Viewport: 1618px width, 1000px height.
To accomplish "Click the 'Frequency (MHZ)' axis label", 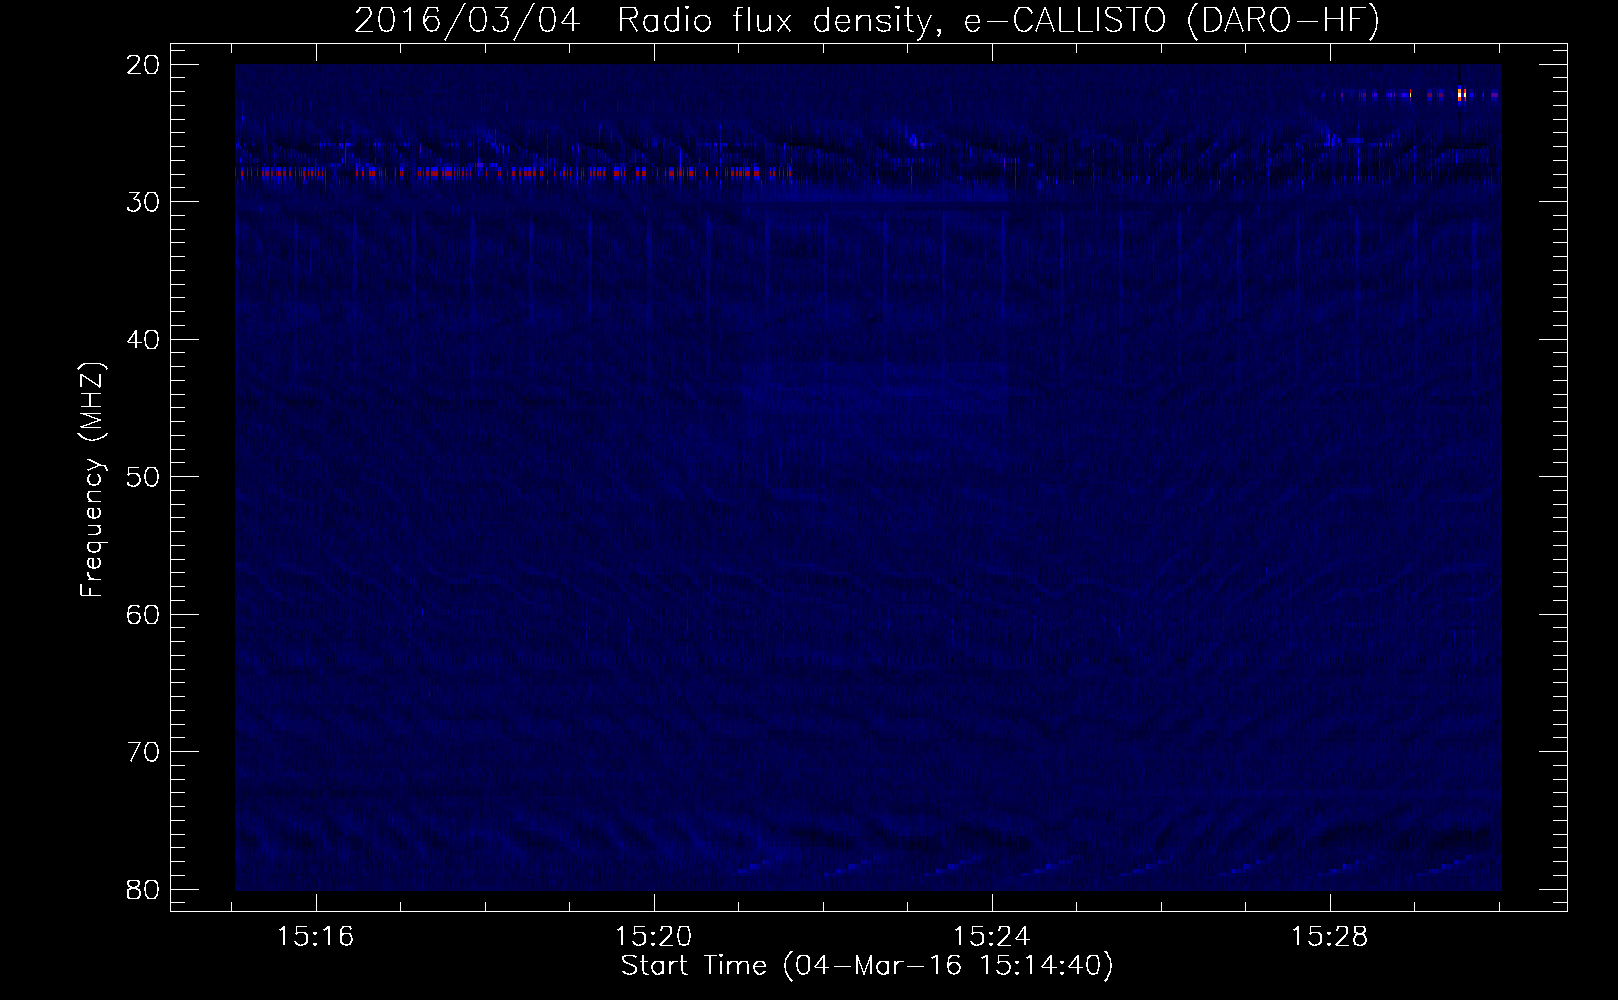I will (92, 479).
